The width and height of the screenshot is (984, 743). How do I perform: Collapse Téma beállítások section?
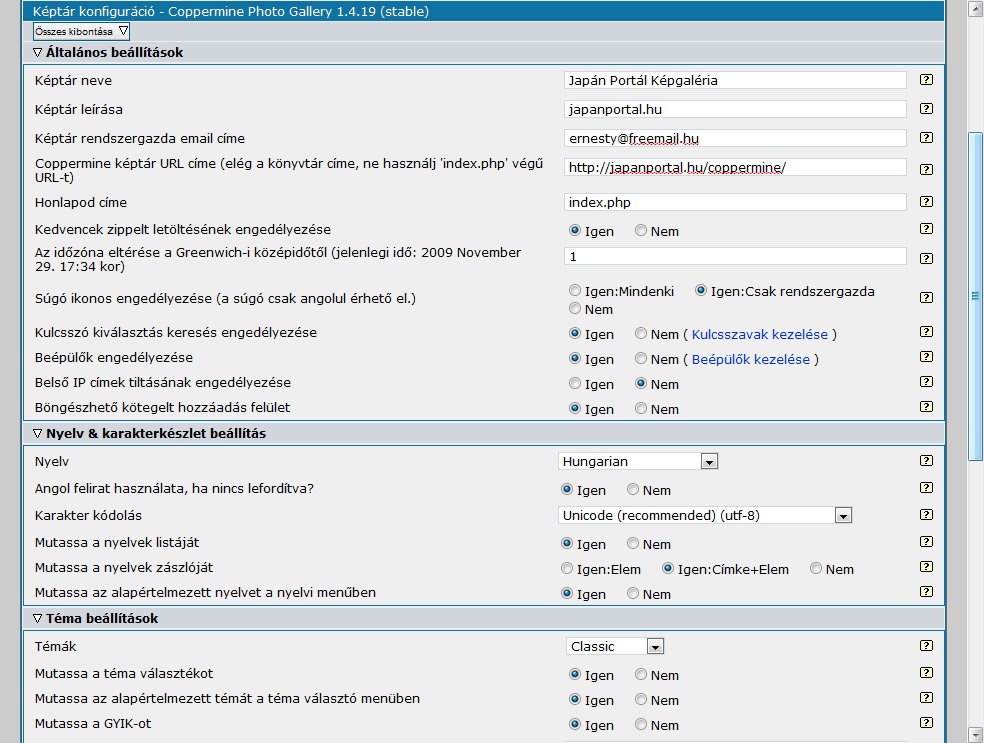click(37, 619)
